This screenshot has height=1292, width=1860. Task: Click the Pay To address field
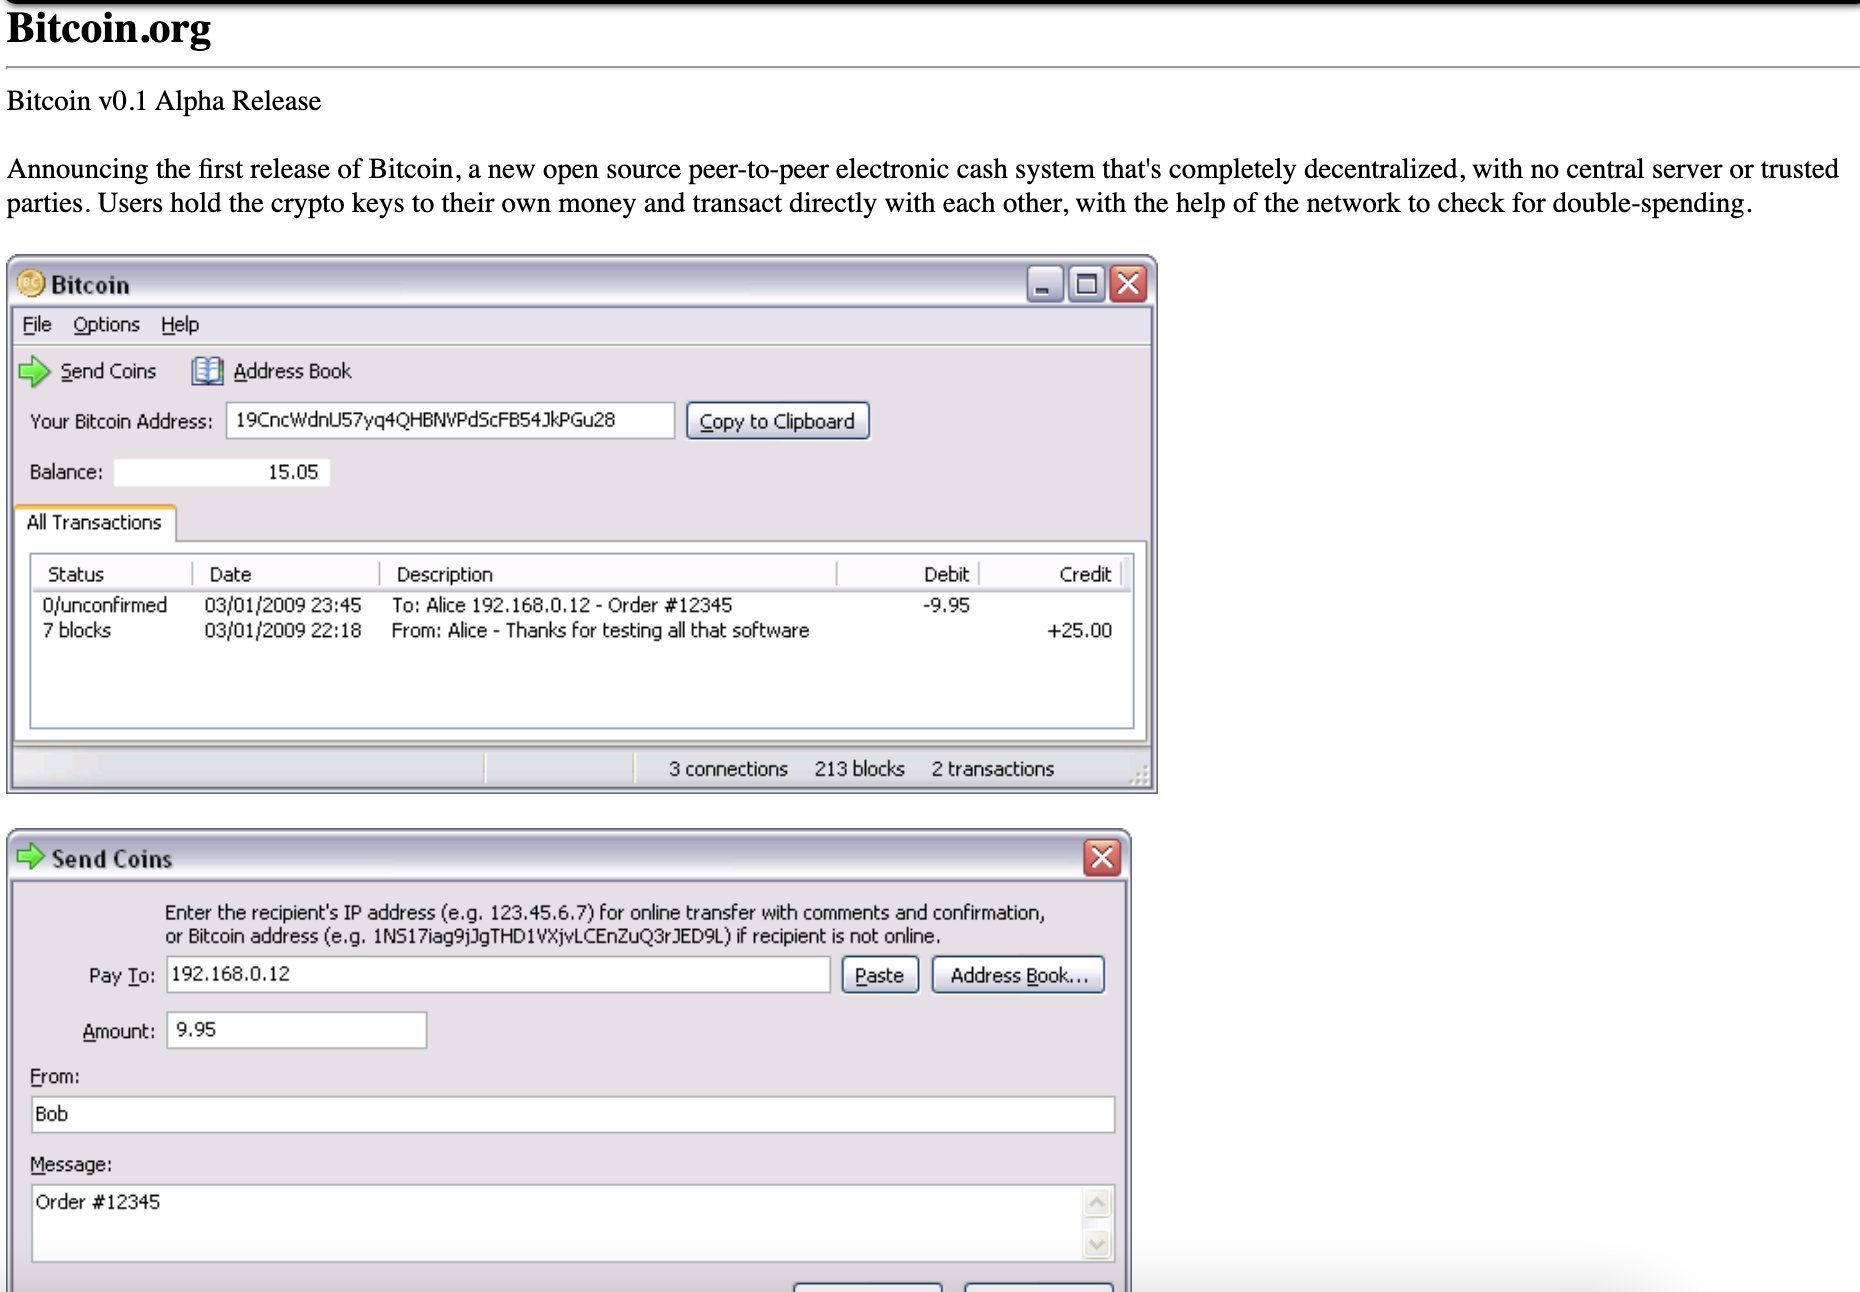498,975
